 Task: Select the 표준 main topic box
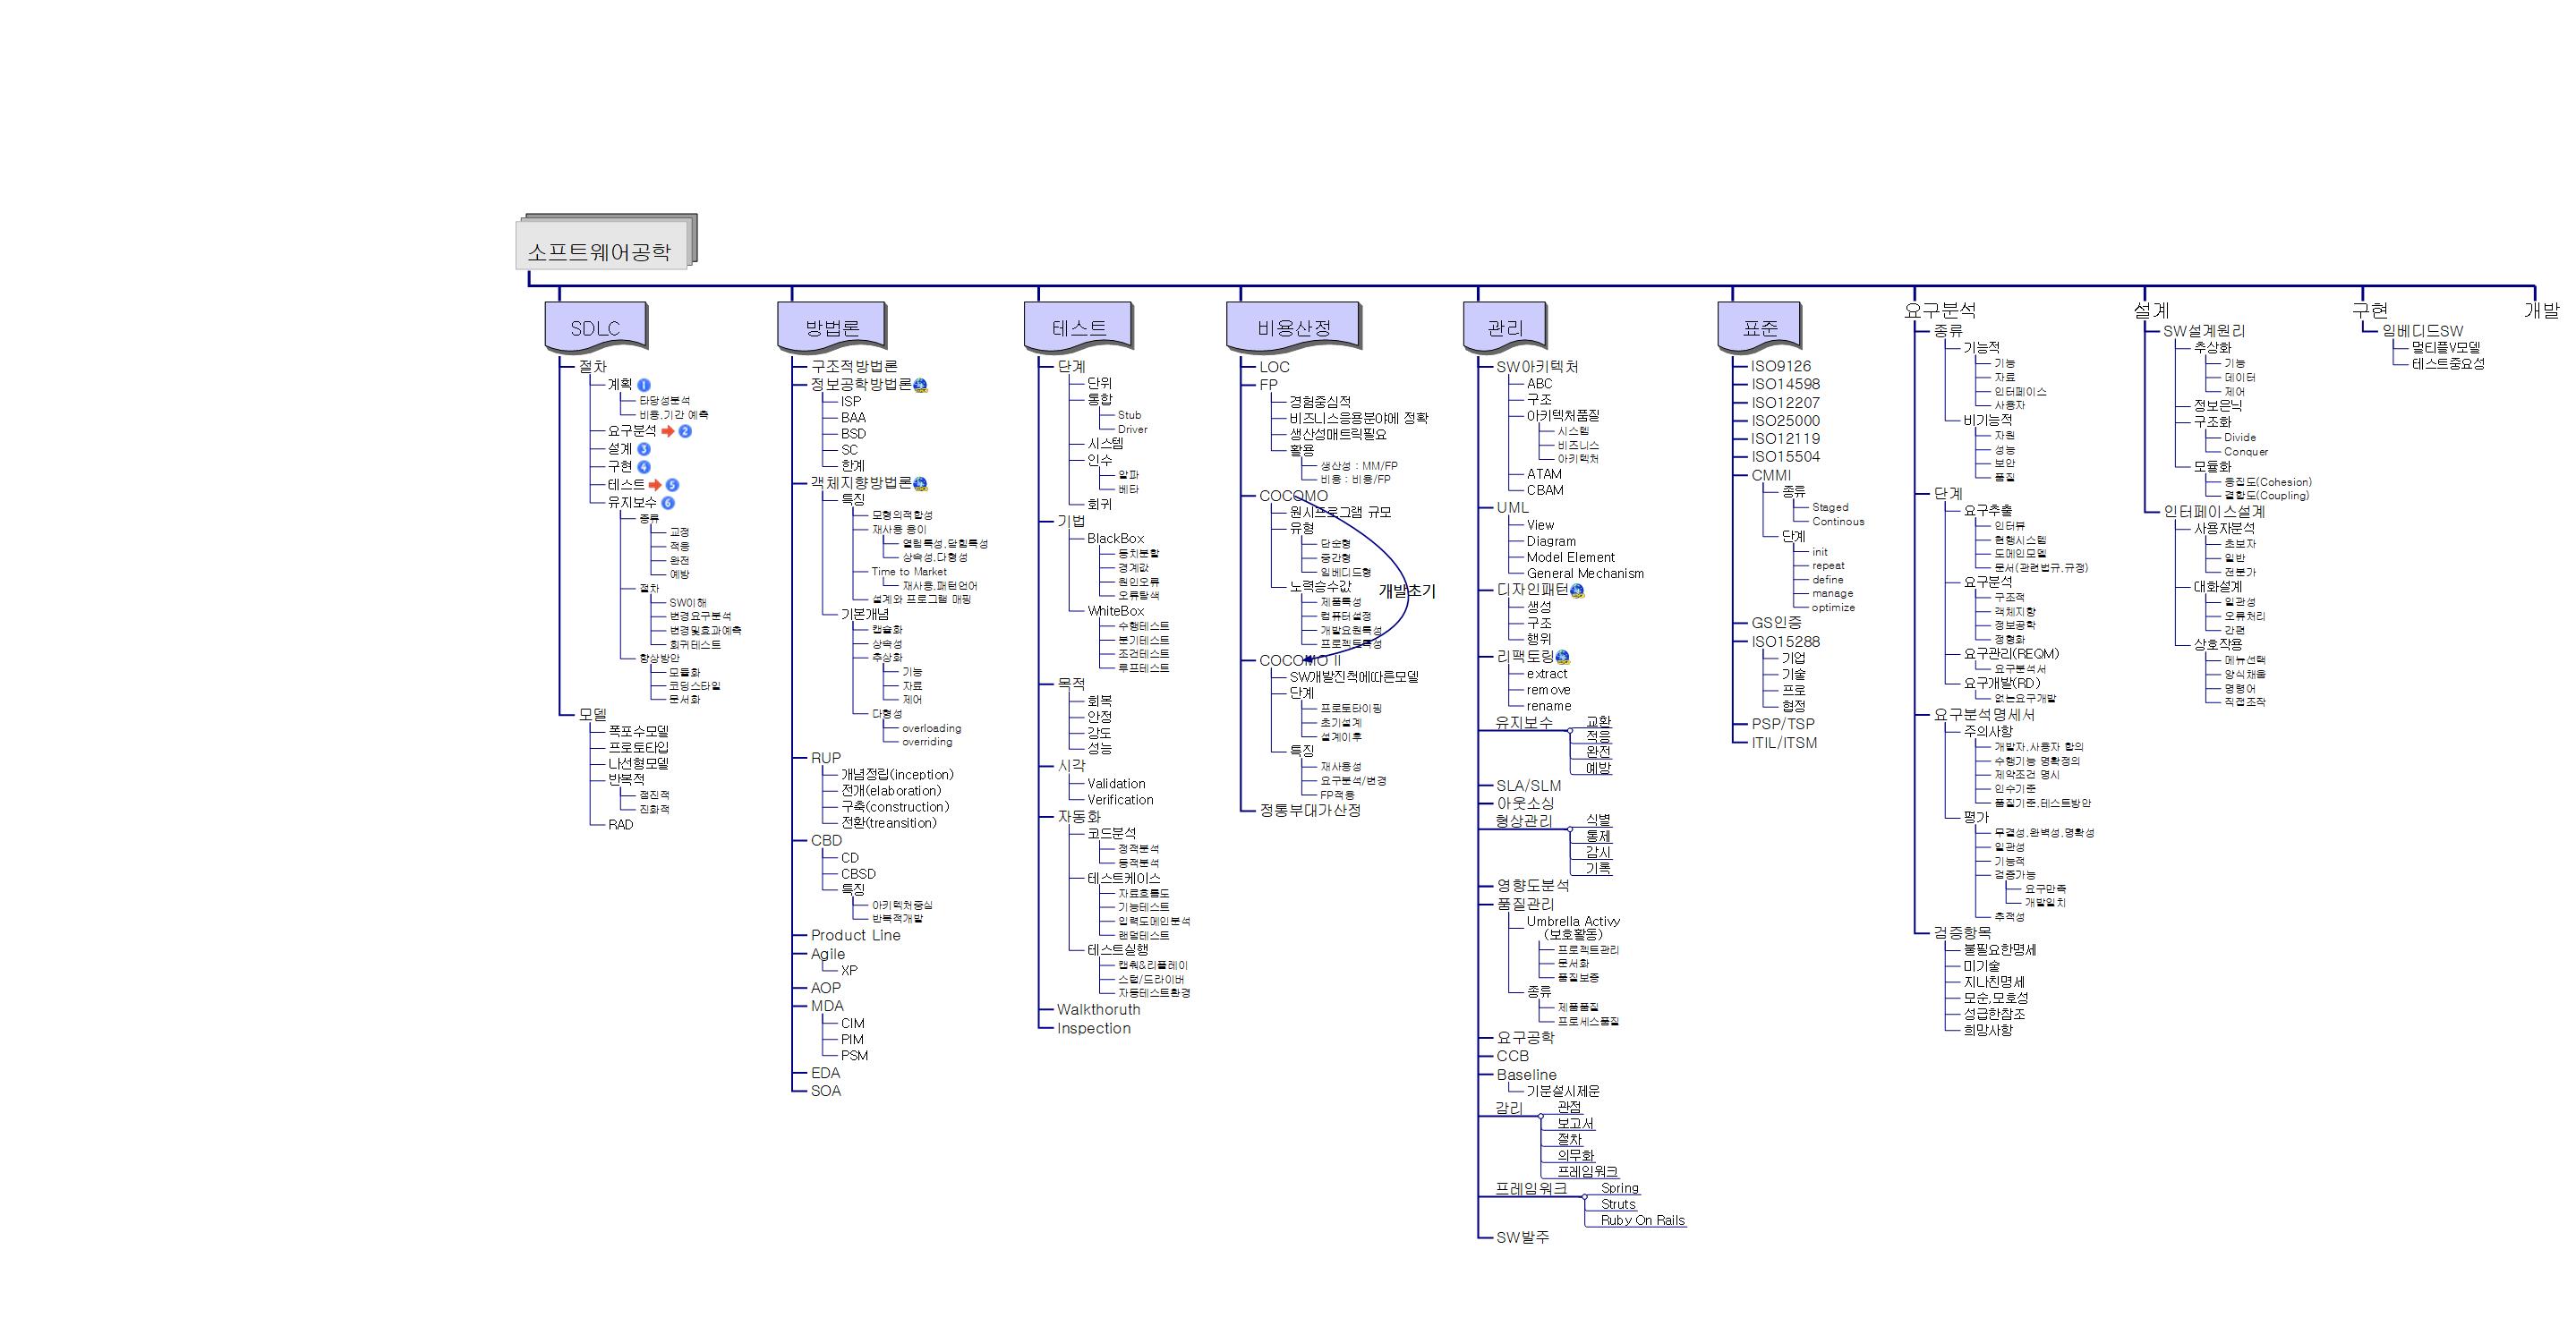click(x=1760, y=328)
